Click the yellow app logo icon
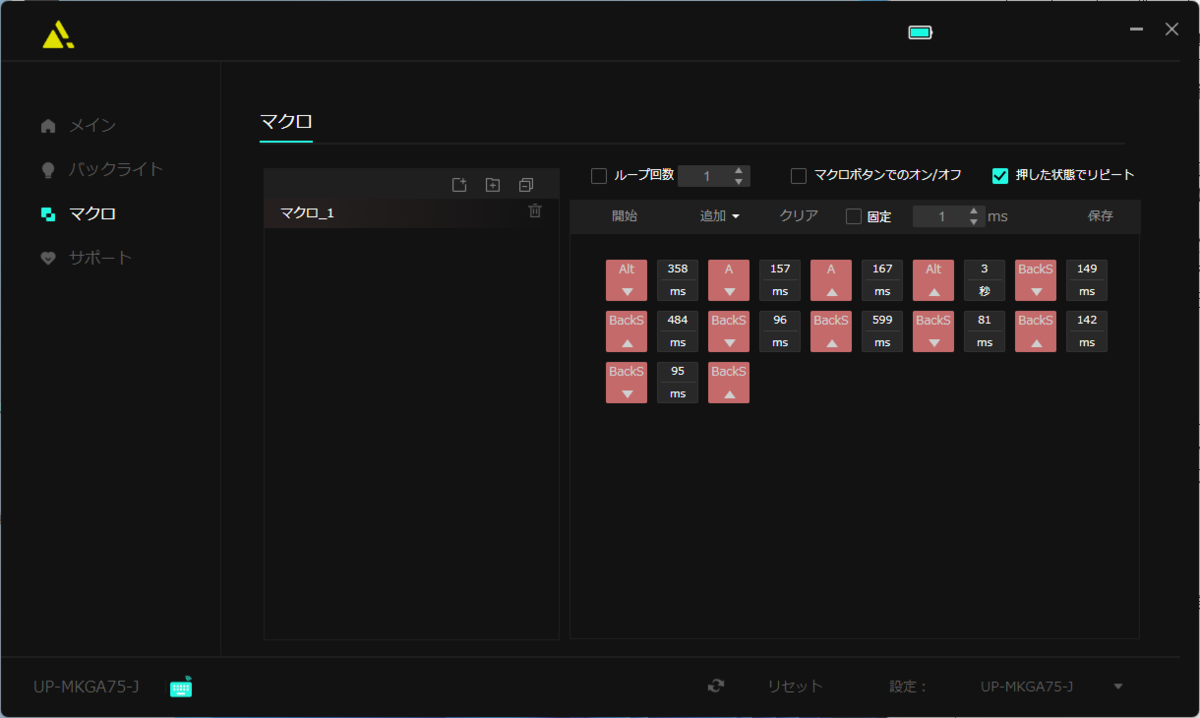1200x718 pixels. coord(57,35)
